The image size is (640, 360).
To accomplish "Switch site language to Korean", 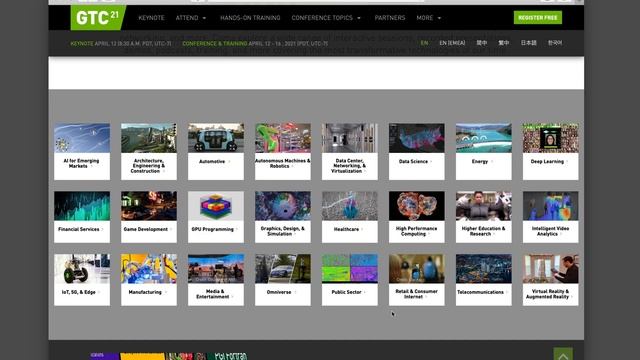I will (555, 43).
